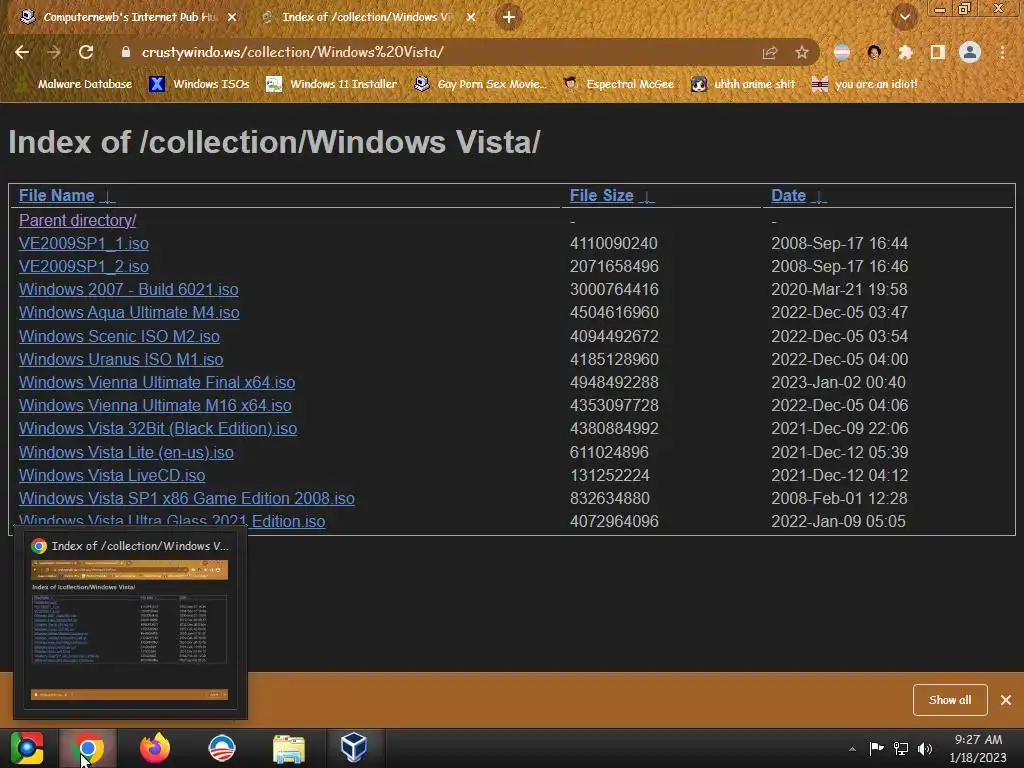
Task: Open the Extensions puzzle-piece icon
Action: pos(905,52)
